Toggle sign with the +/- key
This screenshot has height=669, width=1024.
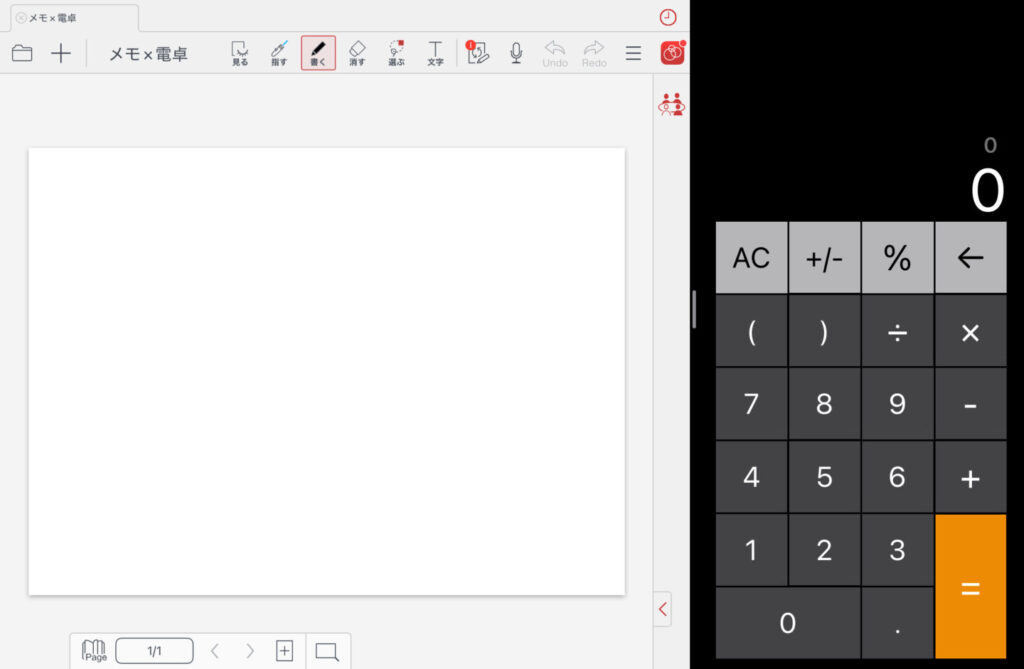tap(824, 258)
